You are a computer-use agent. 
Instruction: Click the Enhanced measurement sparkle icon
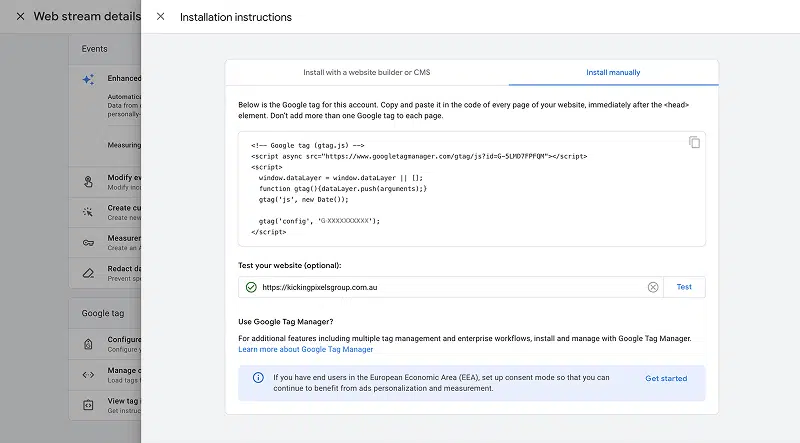tap(88, 80)
